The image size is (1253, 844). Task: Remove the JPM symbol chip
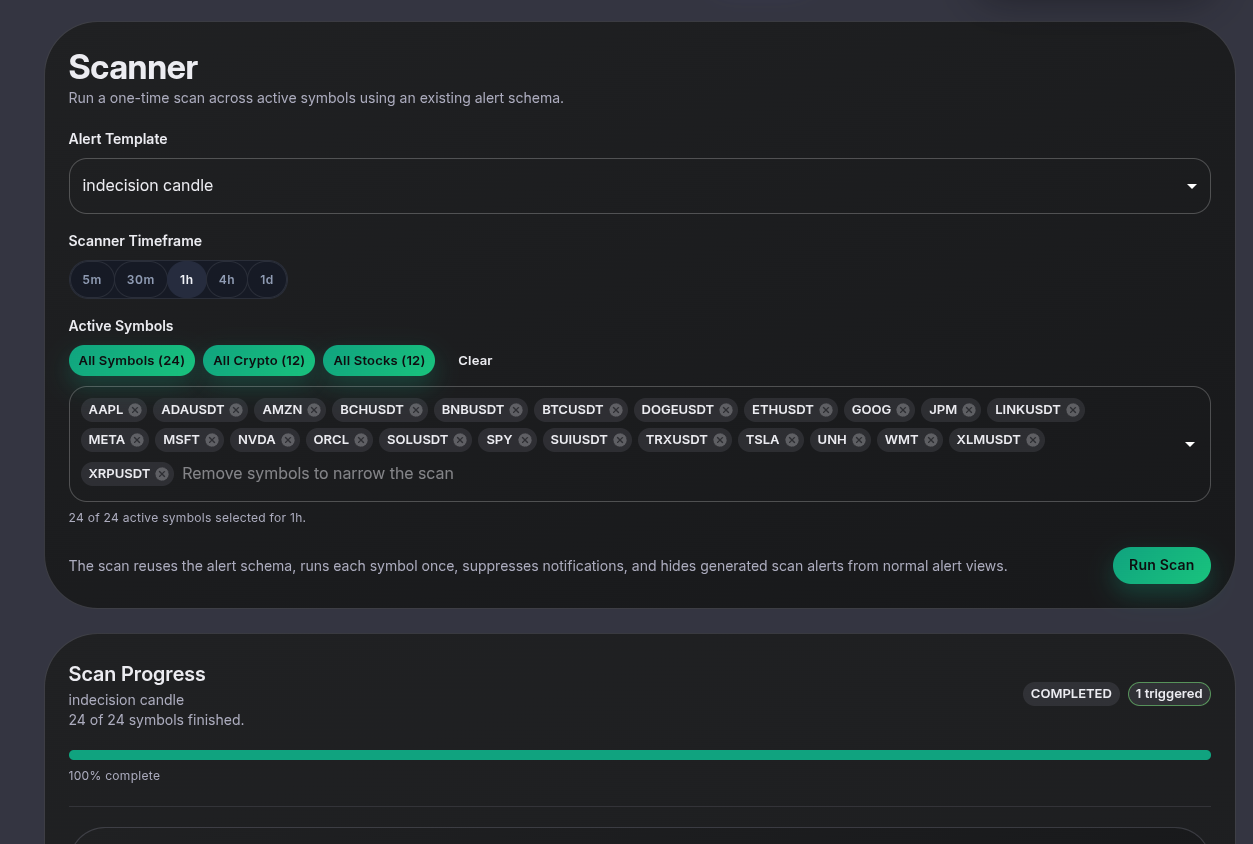[x=969, y=410]
